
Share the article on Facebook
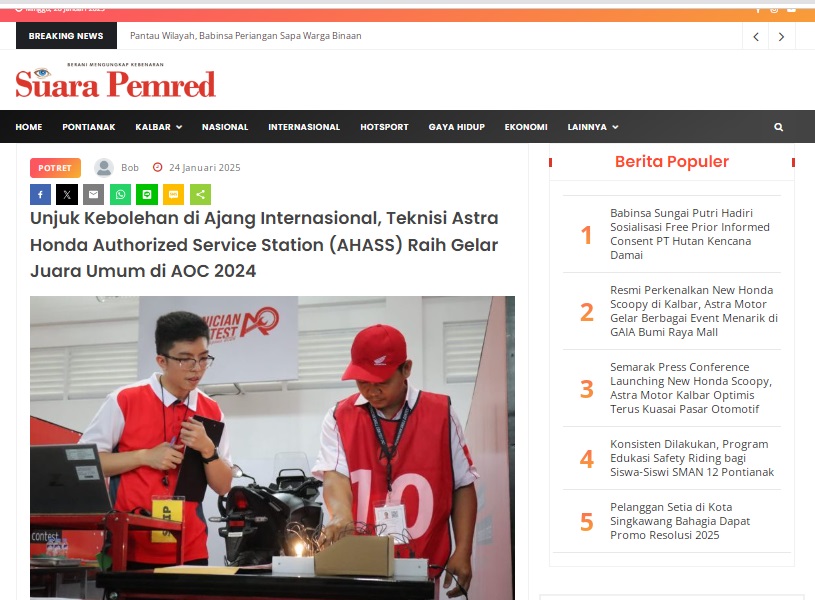pyautogui.click(x=41, y=195)
